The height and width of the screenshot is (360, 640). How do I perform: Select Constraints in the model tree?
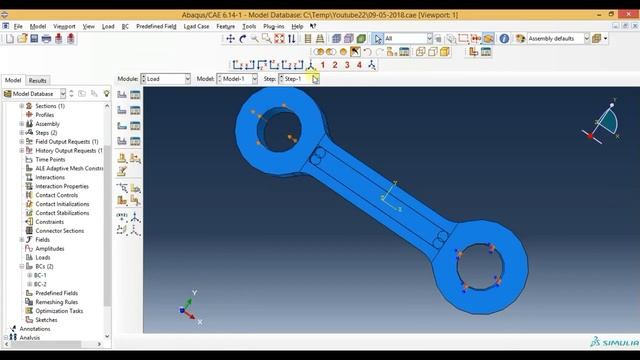[x=49, y=222]
